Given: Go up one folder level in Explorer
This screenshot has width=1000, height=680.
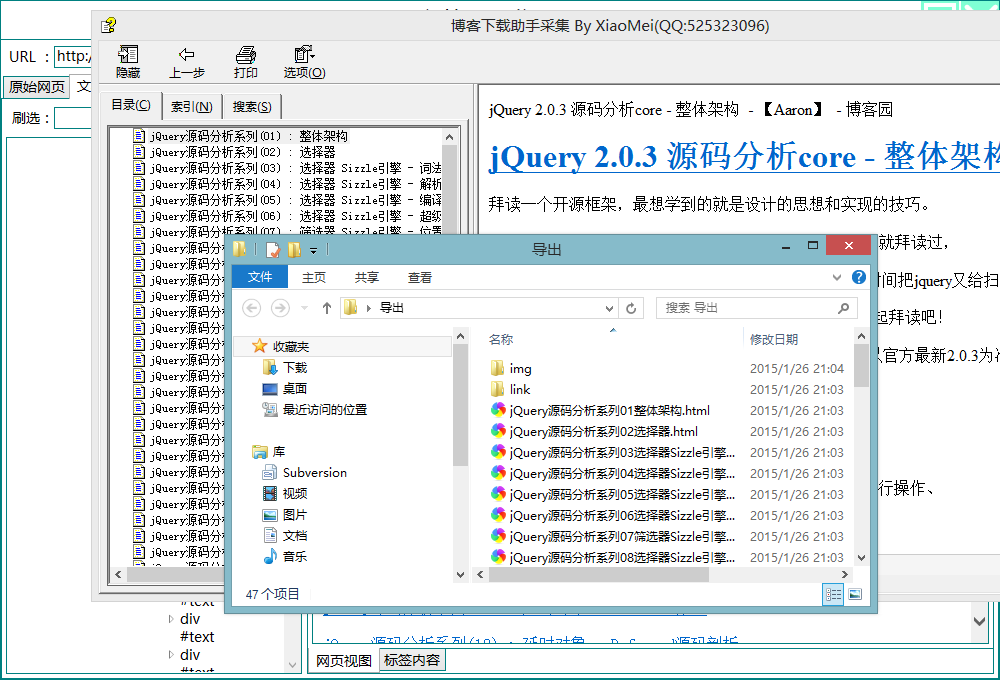Looking at the screenshot, I should pyautogui.click(x=327, y=308).
